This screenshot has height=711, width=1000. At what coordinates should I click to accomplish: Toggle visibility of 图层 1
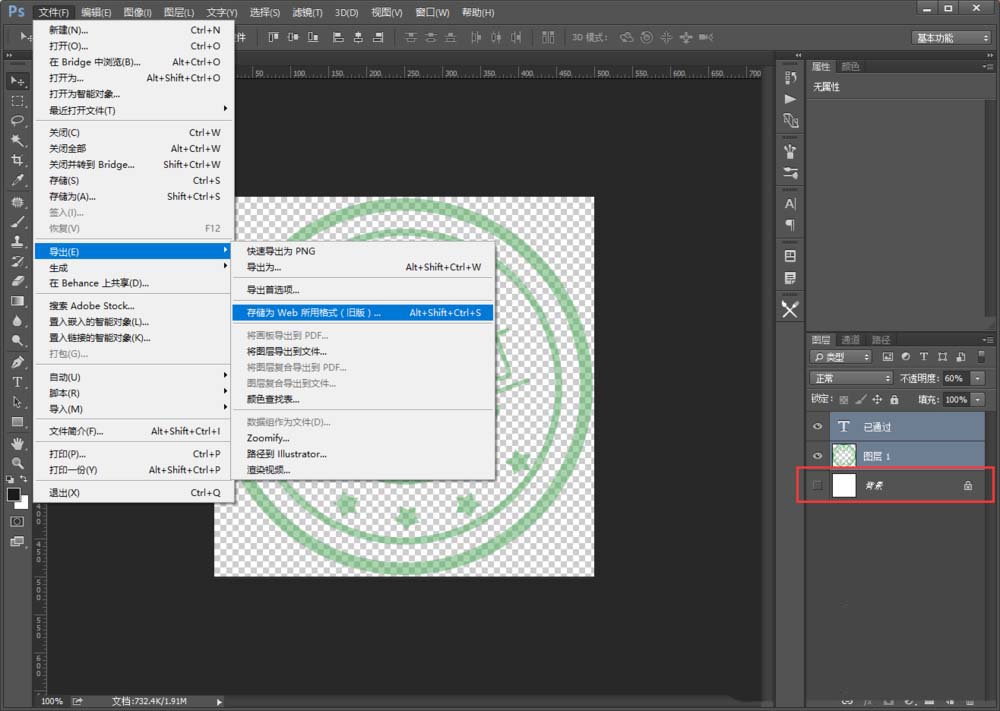coord(817,456)
